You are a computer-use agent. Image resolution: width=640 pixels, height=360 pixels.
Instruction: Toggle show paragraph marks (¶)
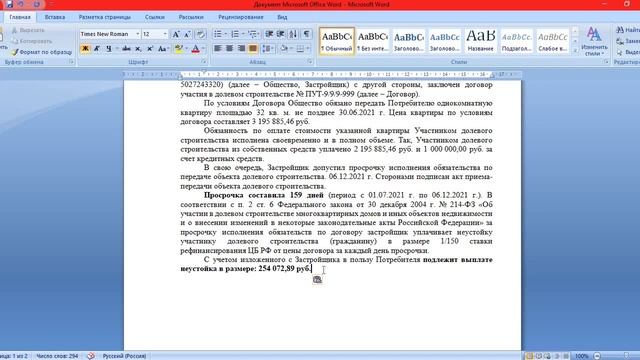coord(307,34)
